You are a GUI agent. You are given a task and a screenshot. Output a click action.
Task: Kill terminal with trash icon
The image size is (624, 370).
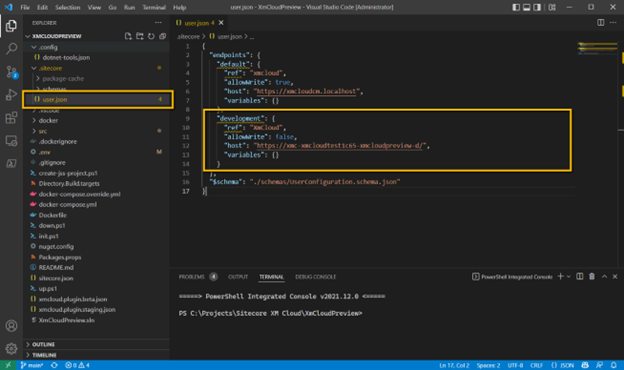[x=592, y=277]
